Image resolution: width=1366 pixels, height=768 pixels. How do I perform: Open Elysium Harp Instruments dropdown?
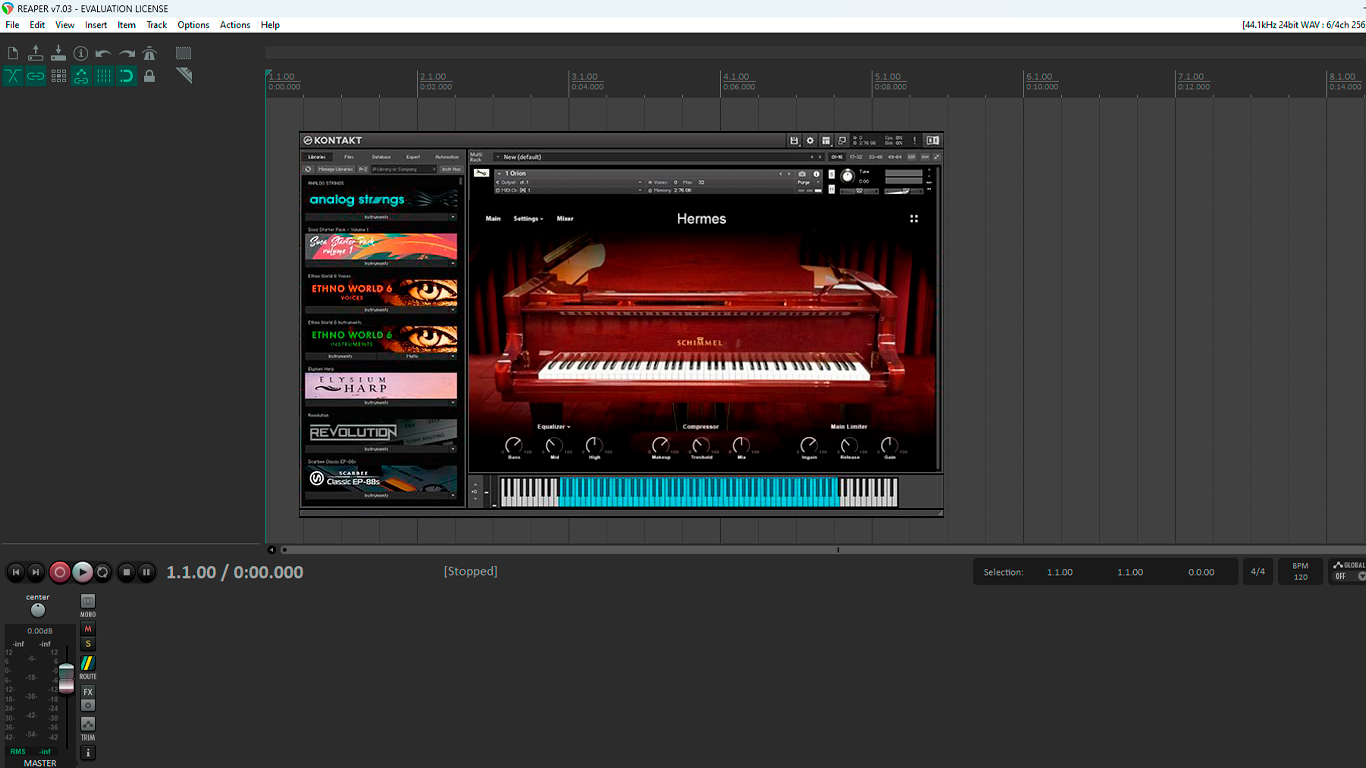[x=382, y=402]
